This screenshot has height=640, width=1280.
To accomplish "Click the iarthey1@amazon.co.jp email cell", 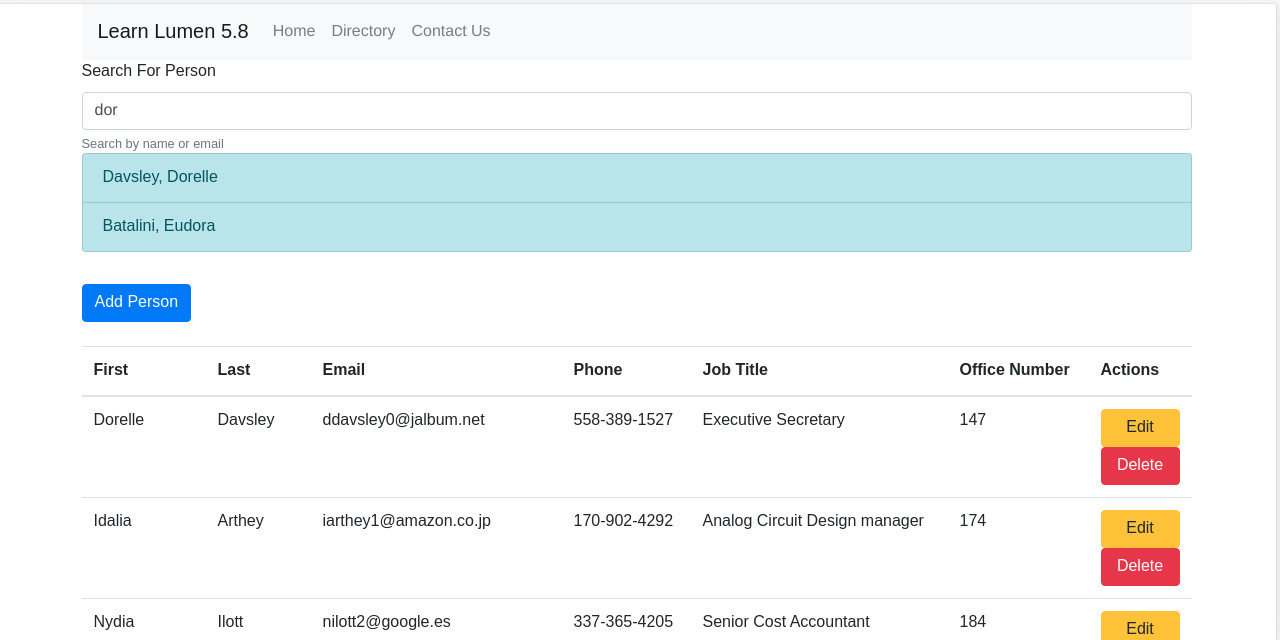I will [x=406, y=521].
